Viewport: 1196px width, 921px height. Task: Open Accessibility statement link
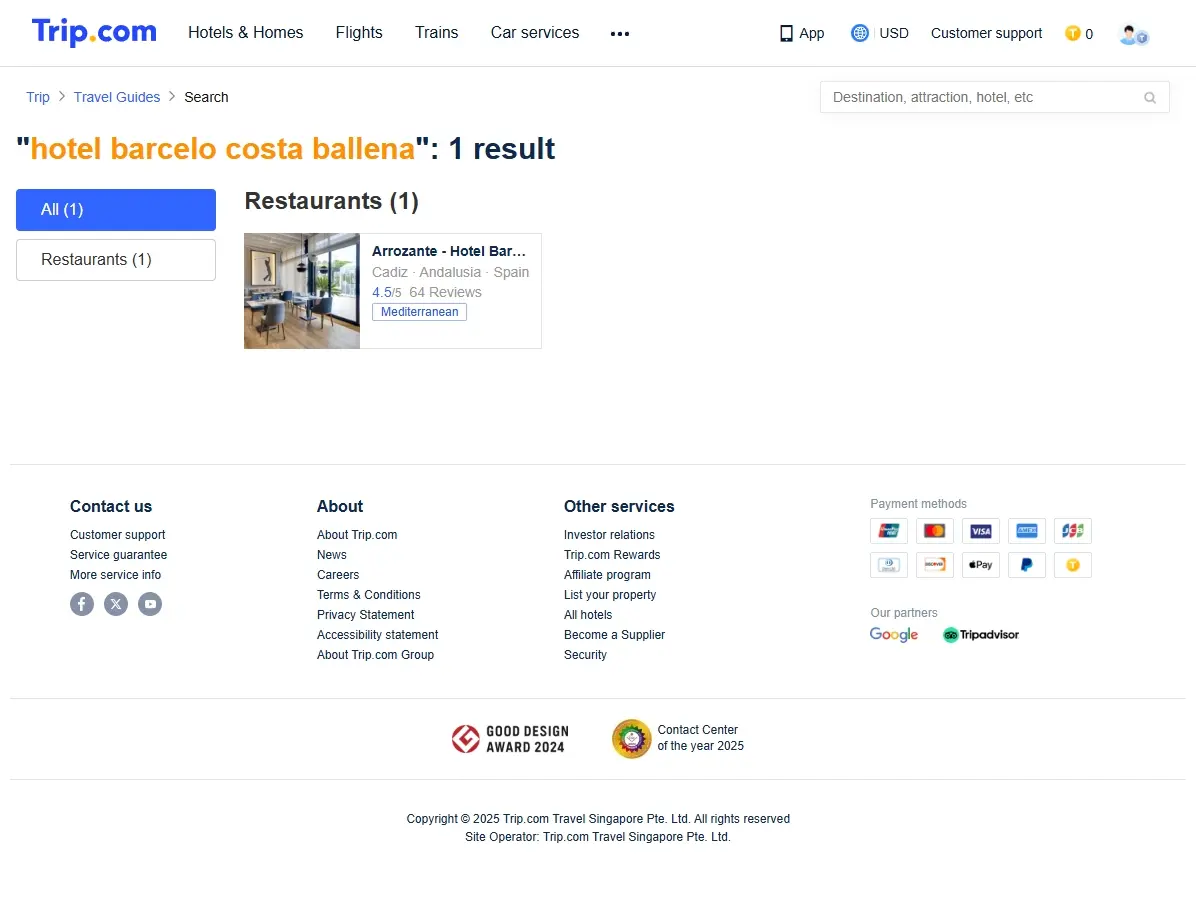(x=378, y=635)
